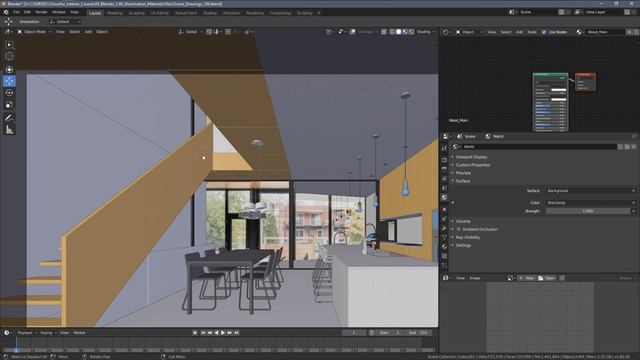
Task: Click the material sphere icon beside Wood_Main
Action: point(579,32)
